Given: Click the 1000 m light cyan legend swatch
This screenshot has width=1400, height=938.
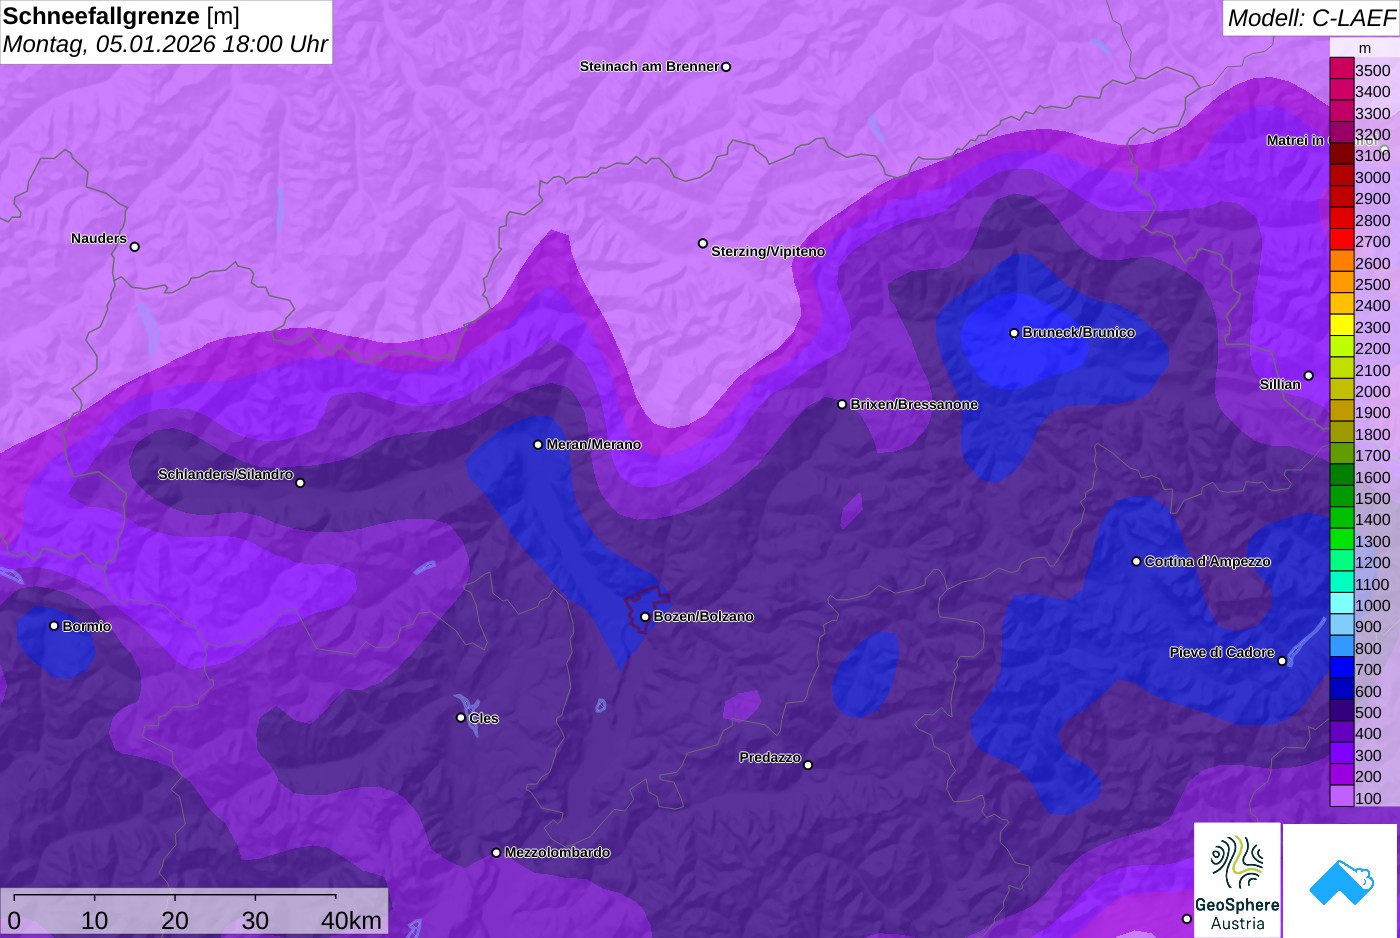Looking at the screenshot, I should pos(1341,605).
